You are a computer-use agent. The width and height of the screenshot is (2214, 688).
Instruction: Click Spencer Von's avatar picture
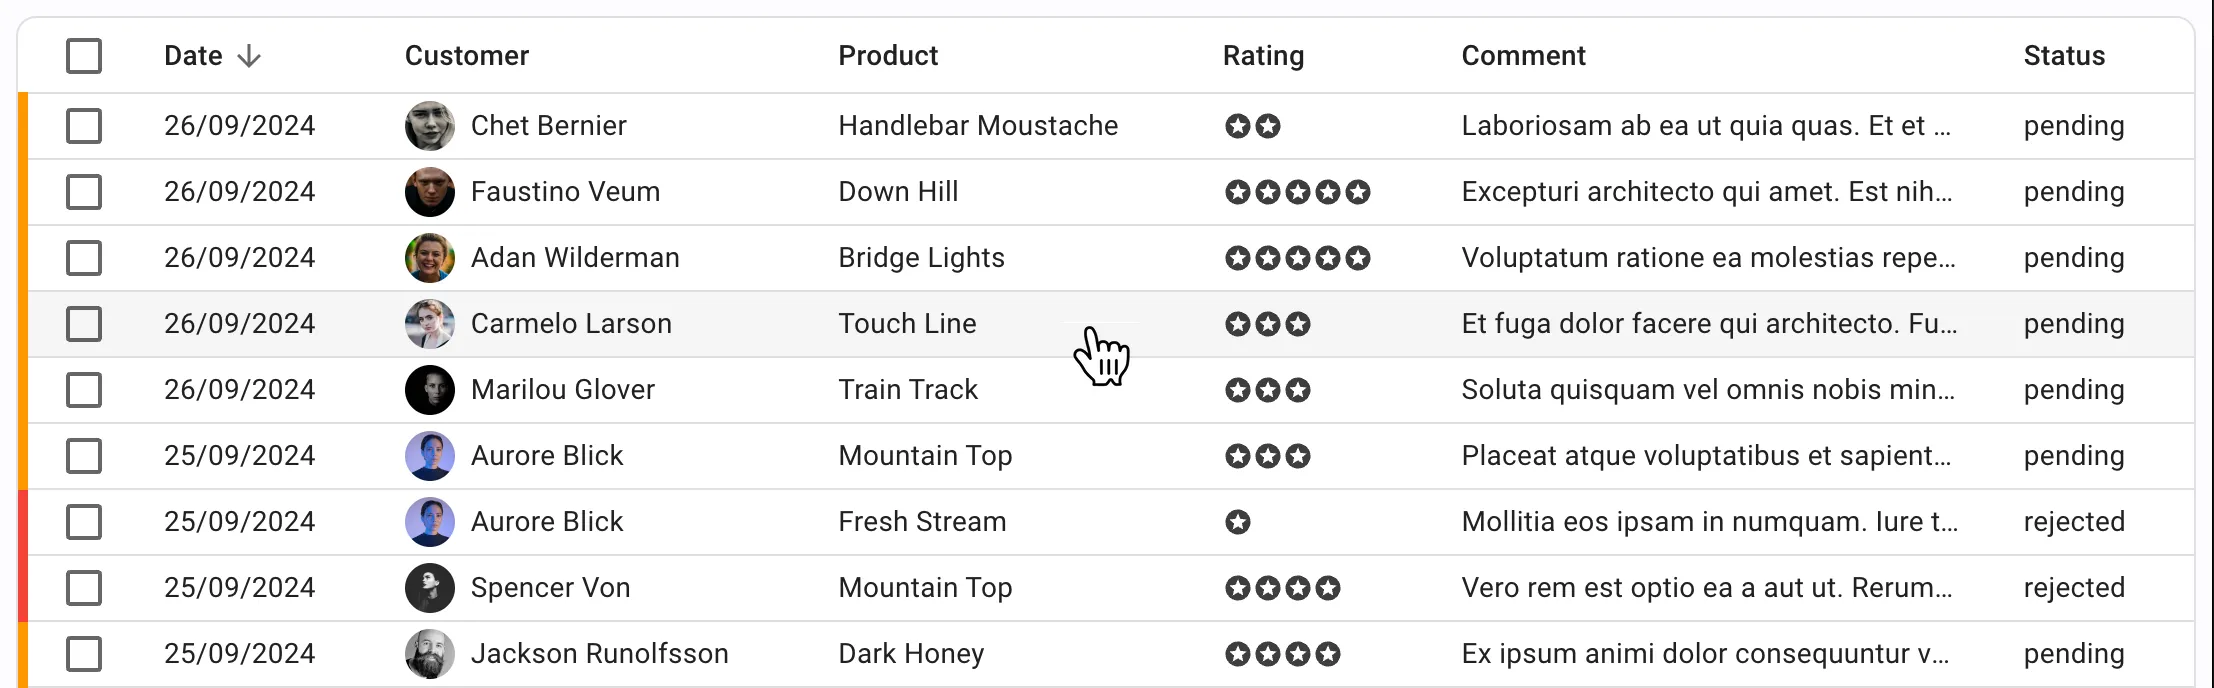pos(429,588)
